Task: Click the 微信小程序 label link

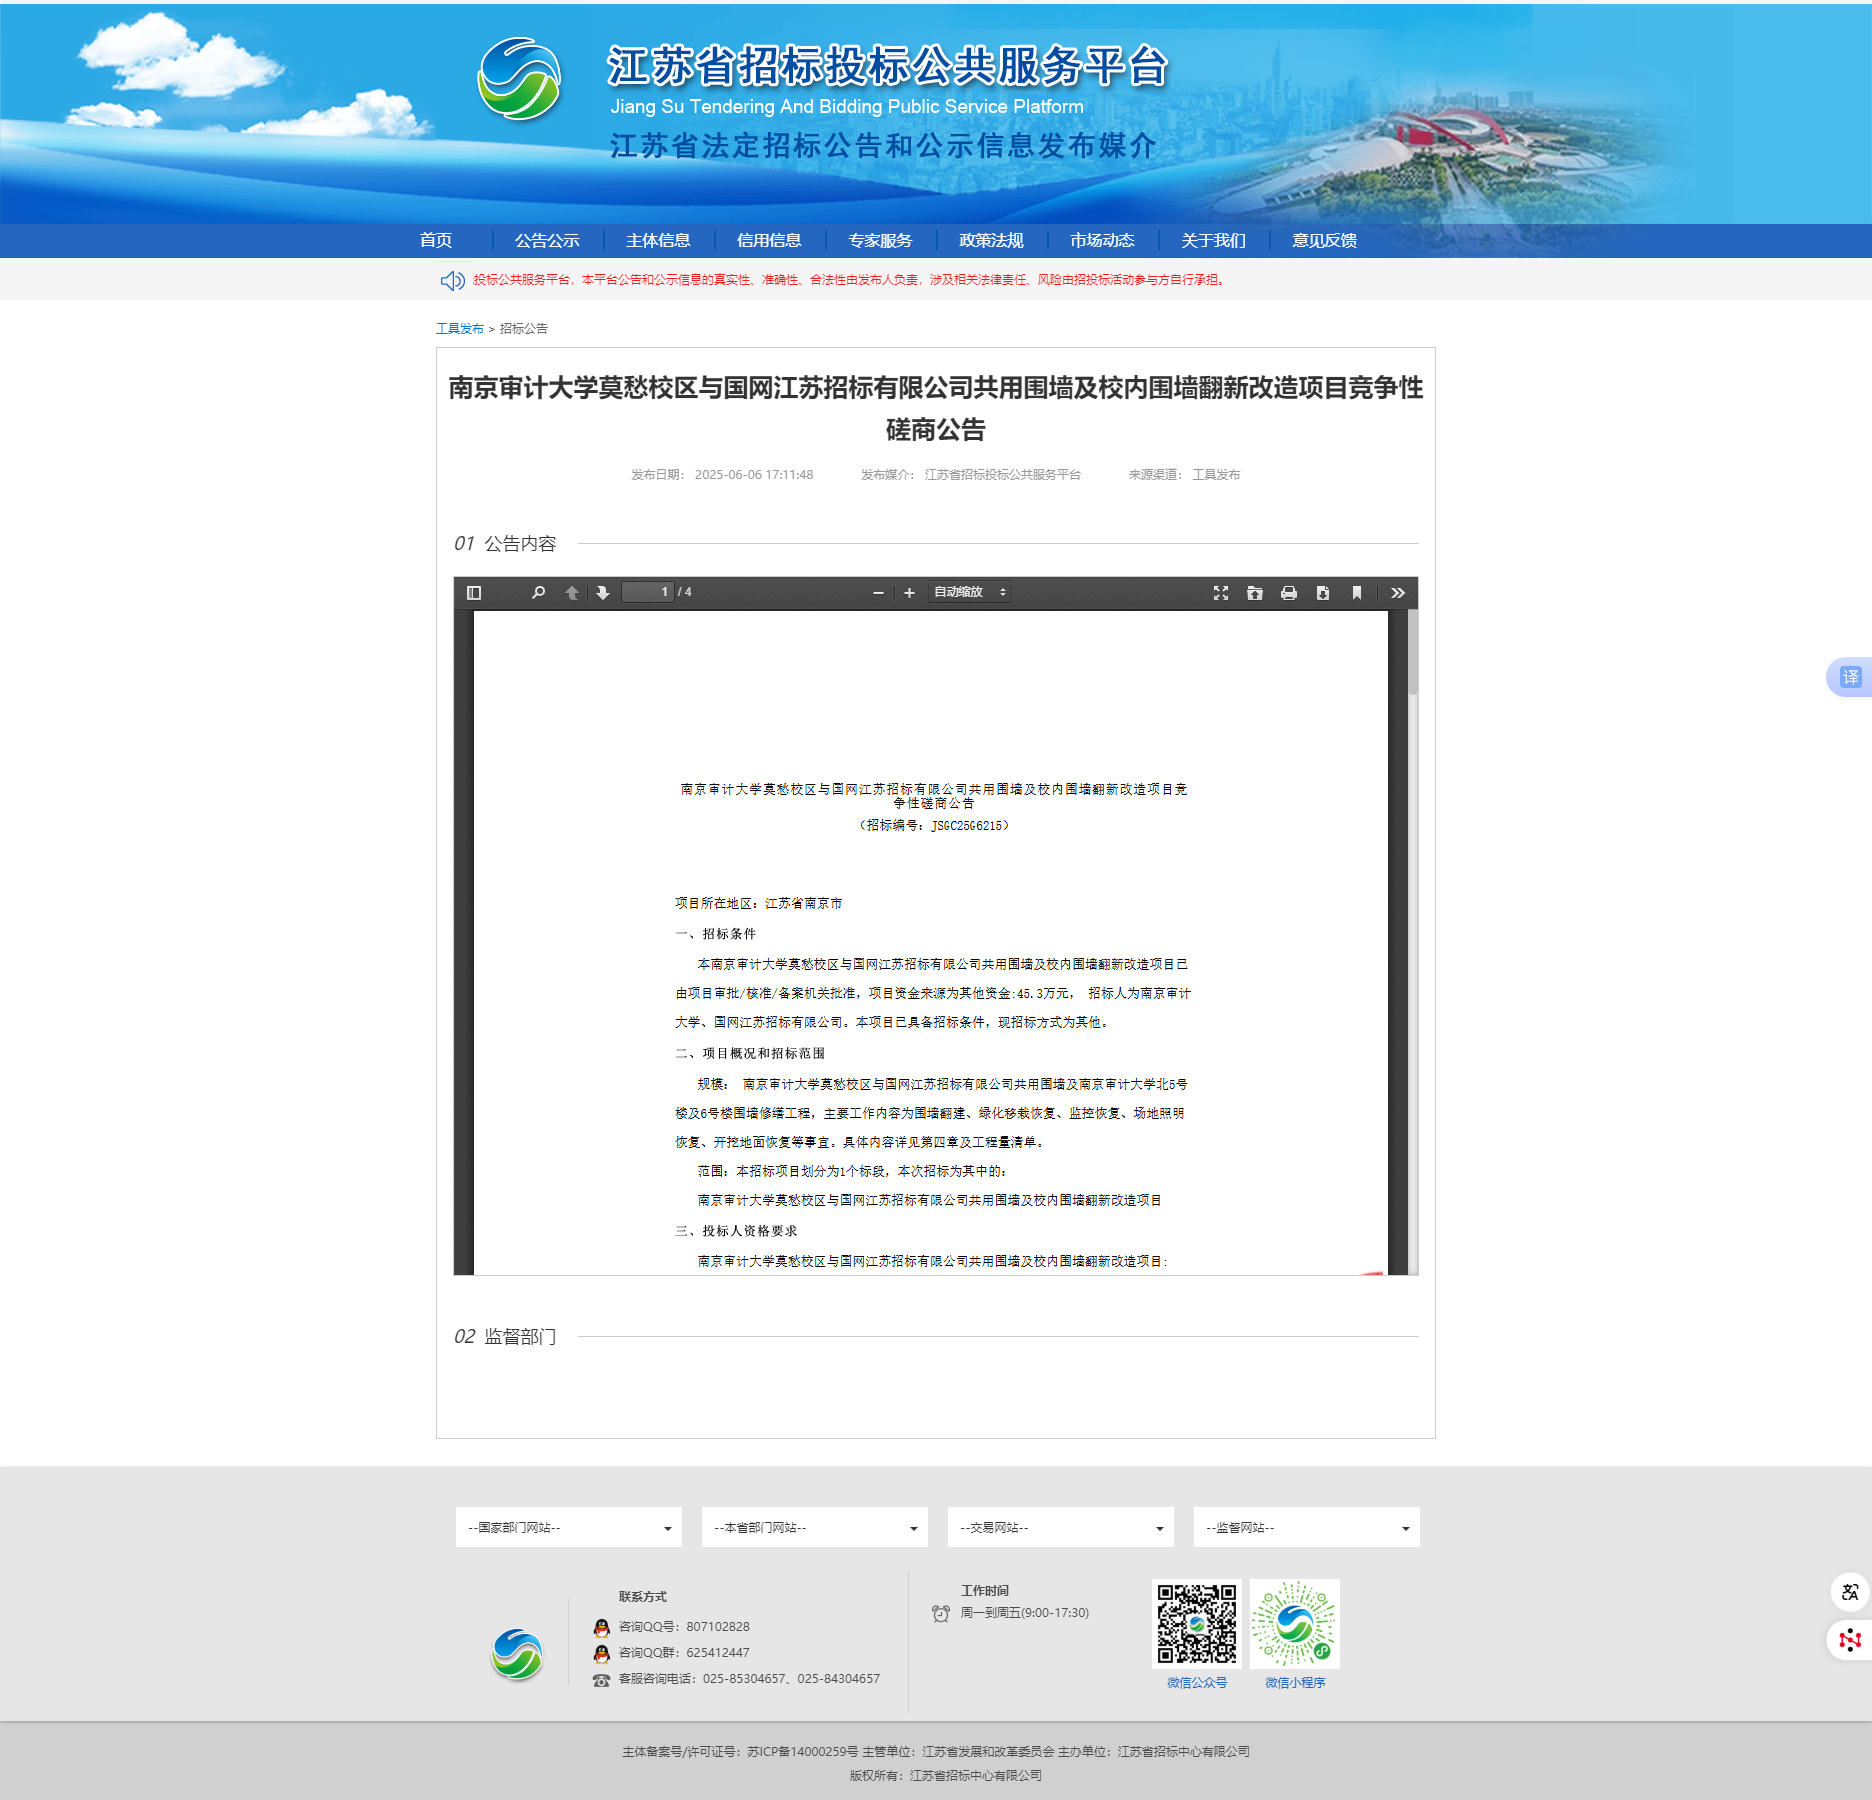Action: pos(1295,1683)
